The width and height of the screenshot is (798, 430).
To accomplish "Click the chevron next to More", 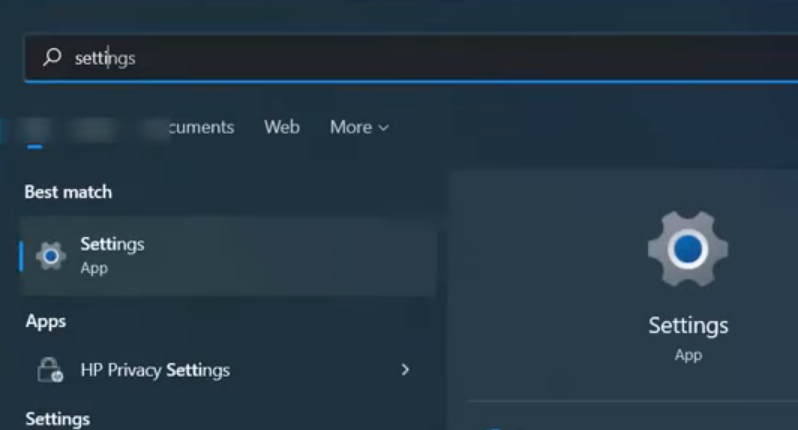I will point(384,128).
